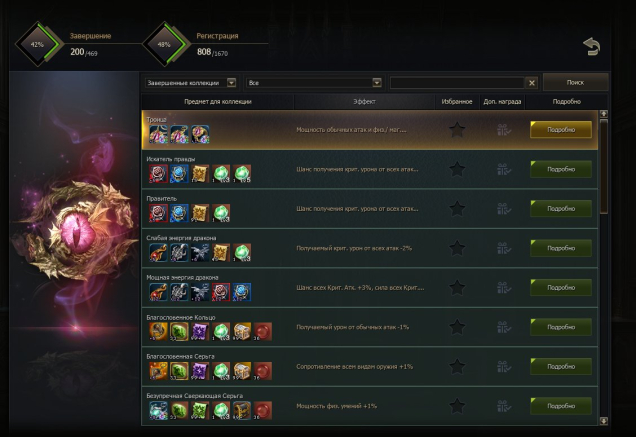Screen dimensions: 636x437
Task: Click bonus reward gift icon in Троица row
Action: pos(503,130)
